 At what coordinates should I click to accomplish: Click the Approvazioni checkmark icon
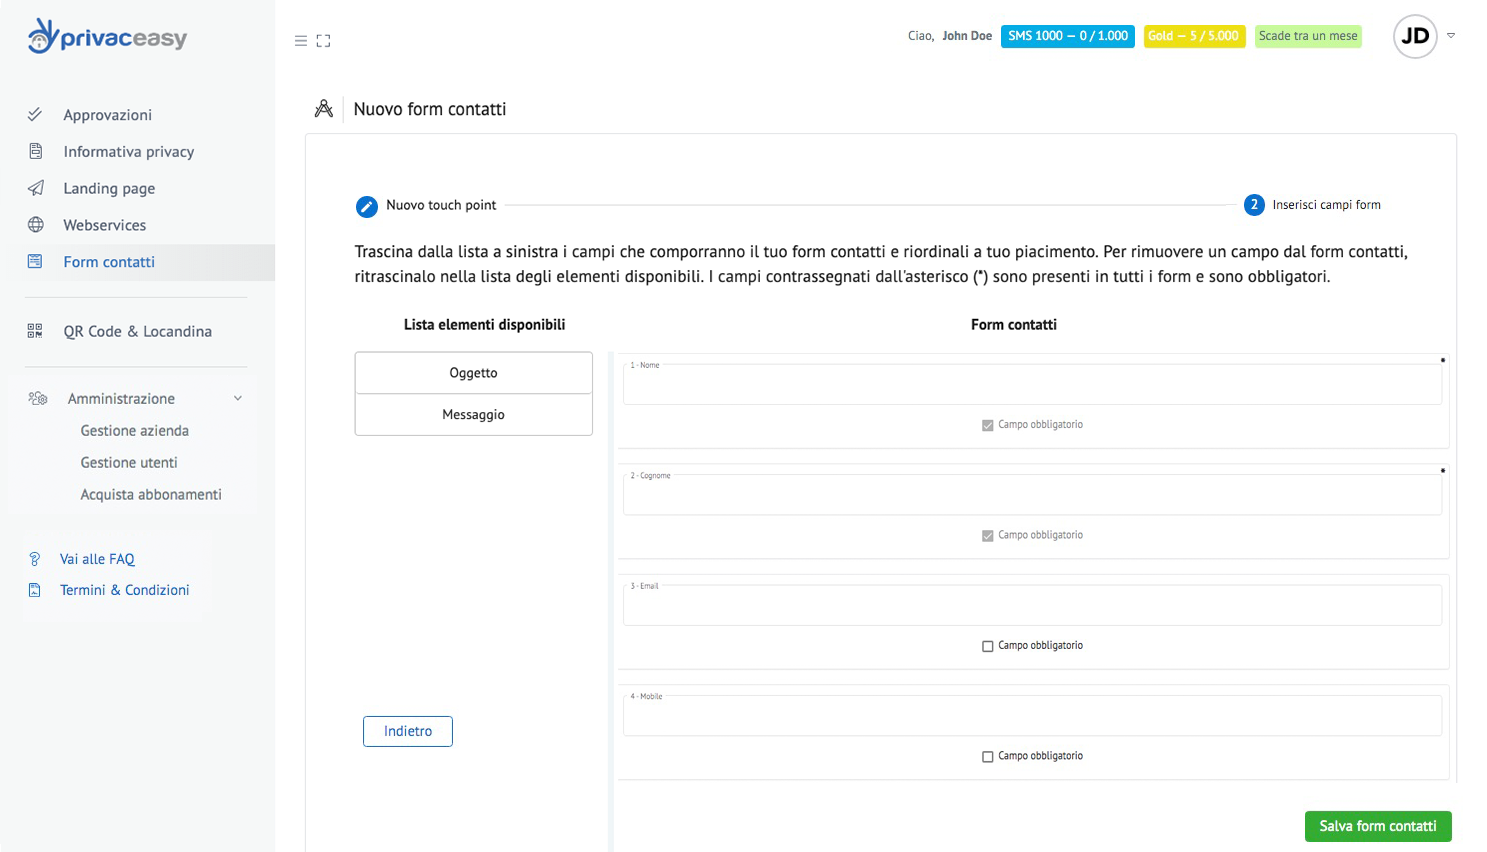click(35, 115)
